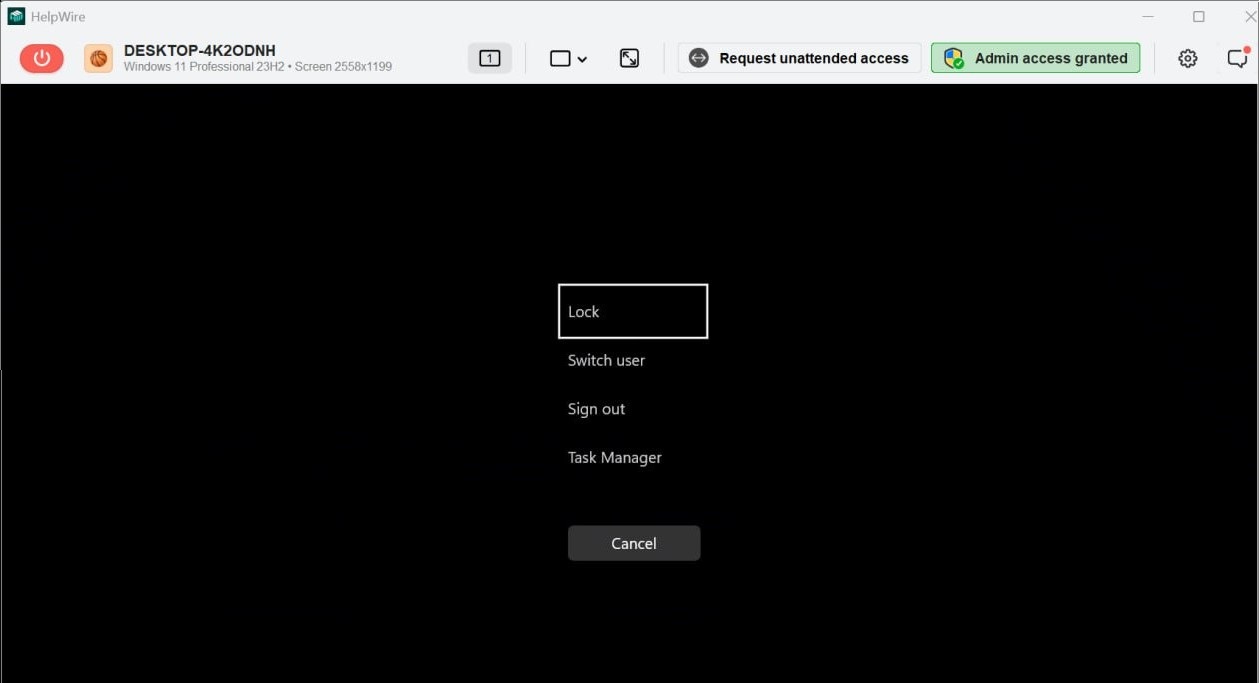The height and width of the screenshot is (683, 1259).
Task: Open Task Manager from the security menu
Action: [614, 457]
